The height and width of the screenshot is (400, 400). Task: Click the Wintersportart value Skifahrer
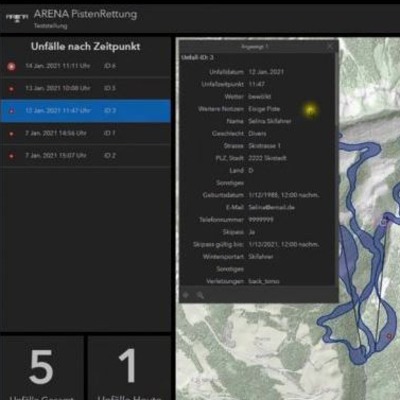point(261,257)
